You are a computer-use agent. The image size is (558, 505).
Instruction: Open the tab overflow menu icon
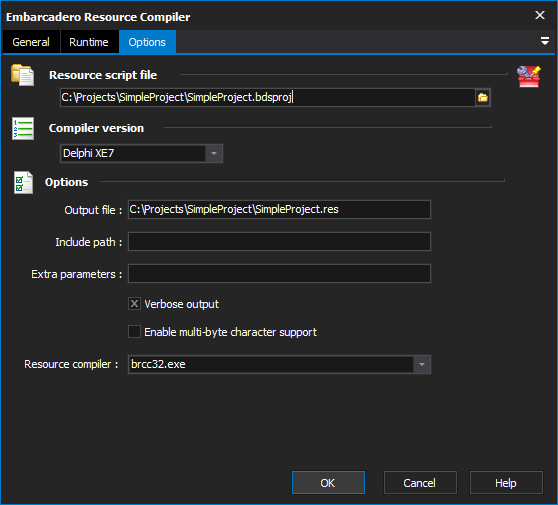click(x=544, y=41)
